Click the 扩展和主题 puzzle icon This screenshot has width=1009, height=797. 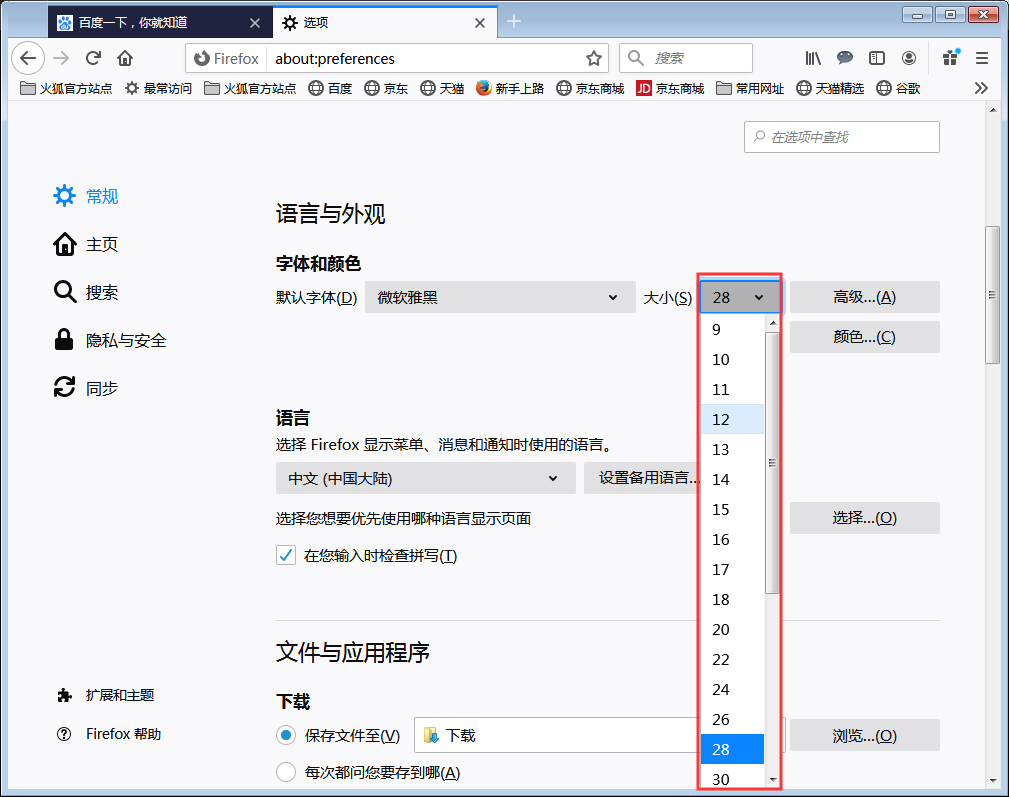pyautogui.click(x=63, y=694)
